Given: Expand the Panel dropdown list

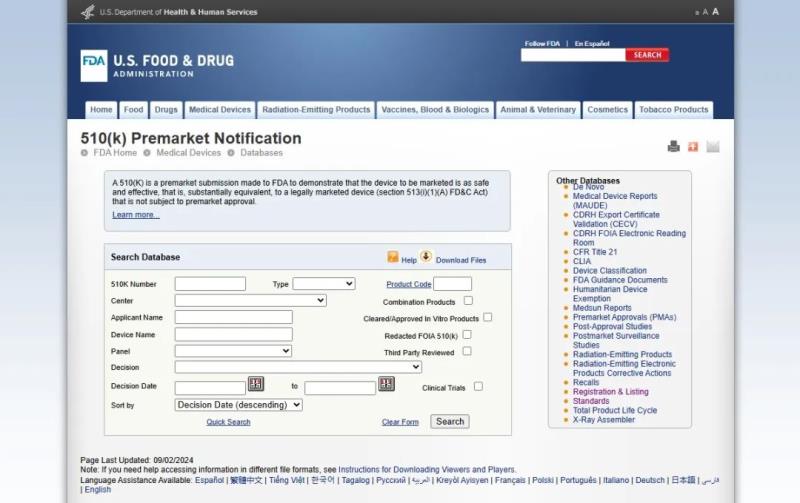Looking at the screenshot, I should 233,351.
